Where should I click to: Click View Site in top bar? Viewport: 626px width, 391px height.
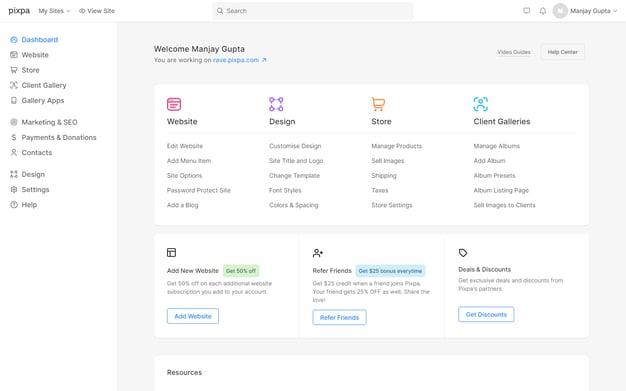click(97, 11)
